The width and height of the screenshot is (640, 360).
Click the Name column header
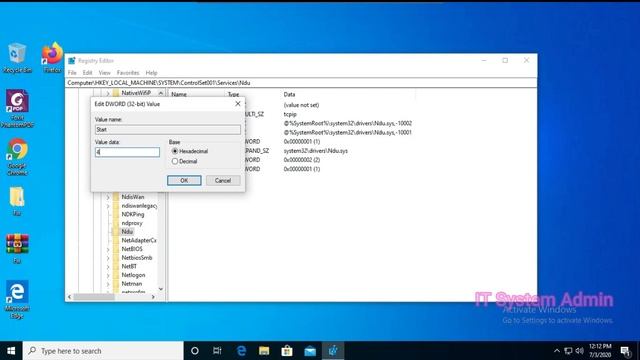179,94
